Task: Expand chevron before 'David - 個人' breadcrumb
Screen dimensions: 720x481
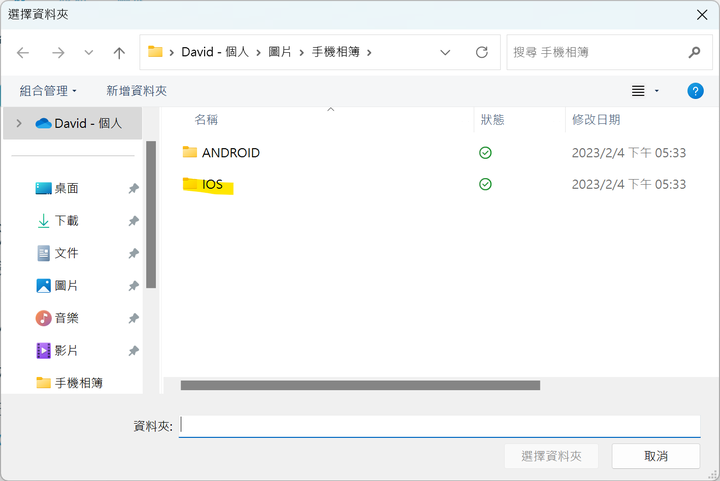Action: coord(172,53)
